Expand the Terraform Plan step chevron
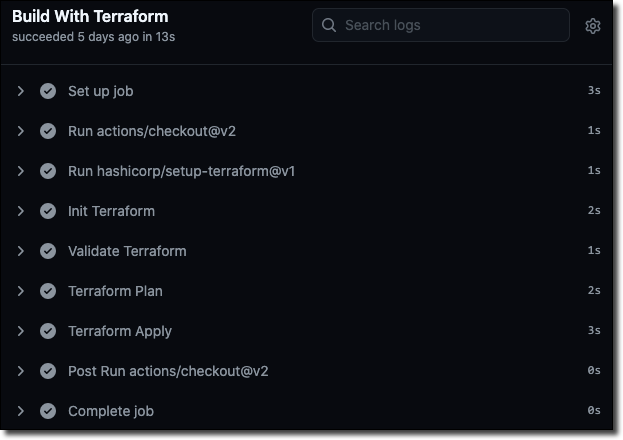The height and width of the screenshot is (440, 623). coord(21,291)
